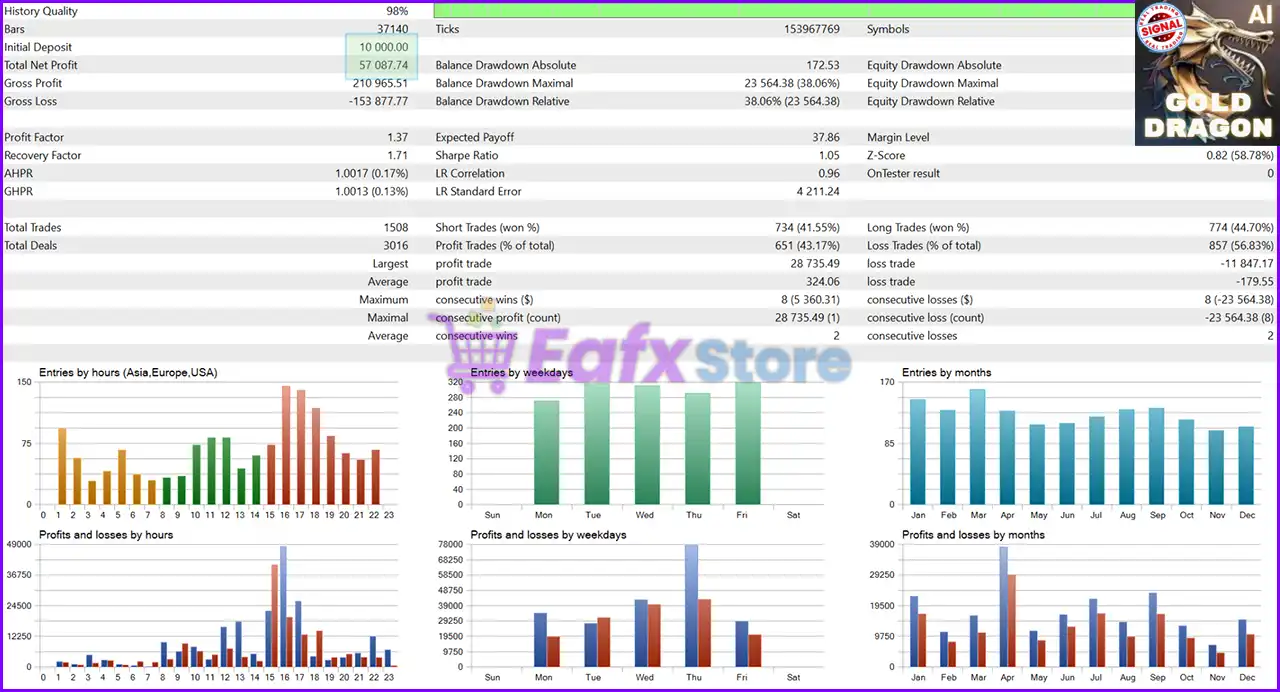Click the Equity Drawdown Maximal label
The image size is (1280, 692).
click(x=933, y=83)
